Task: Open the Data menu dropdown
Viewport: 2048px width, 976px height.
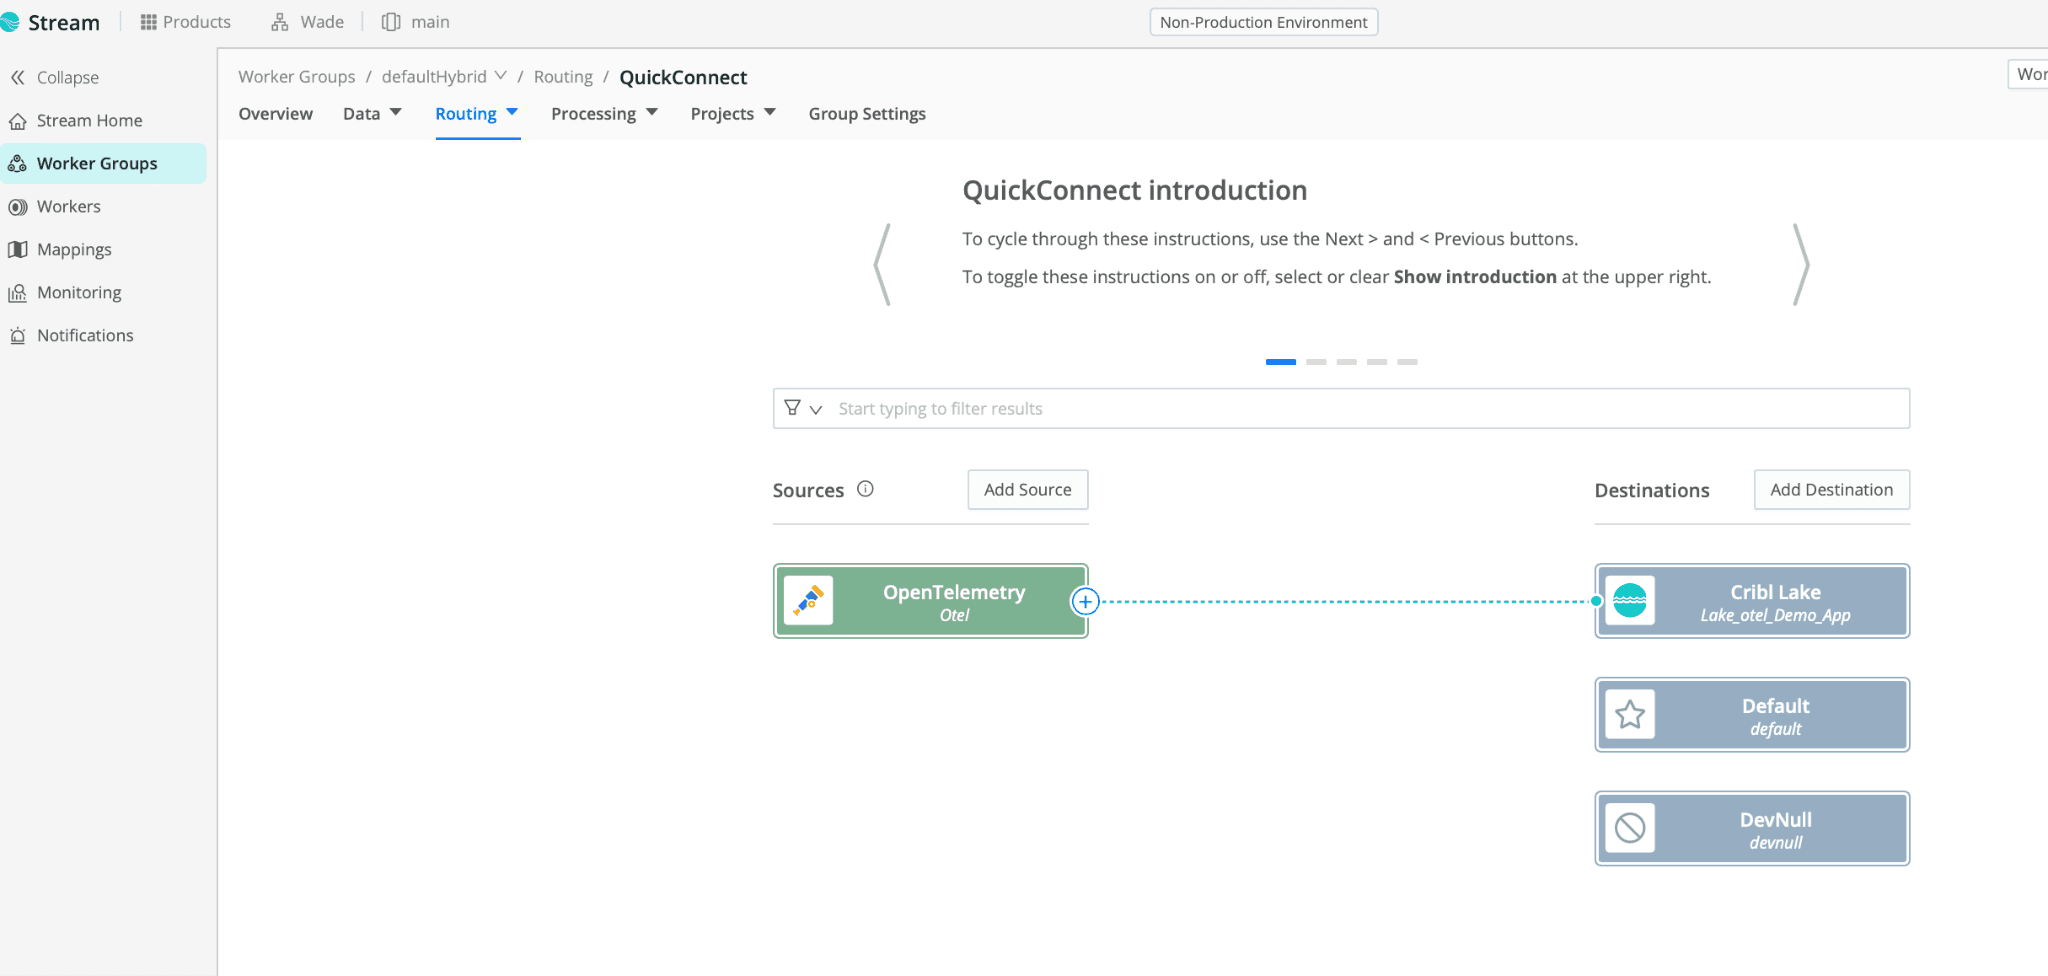Action: (x=372, y=114)
